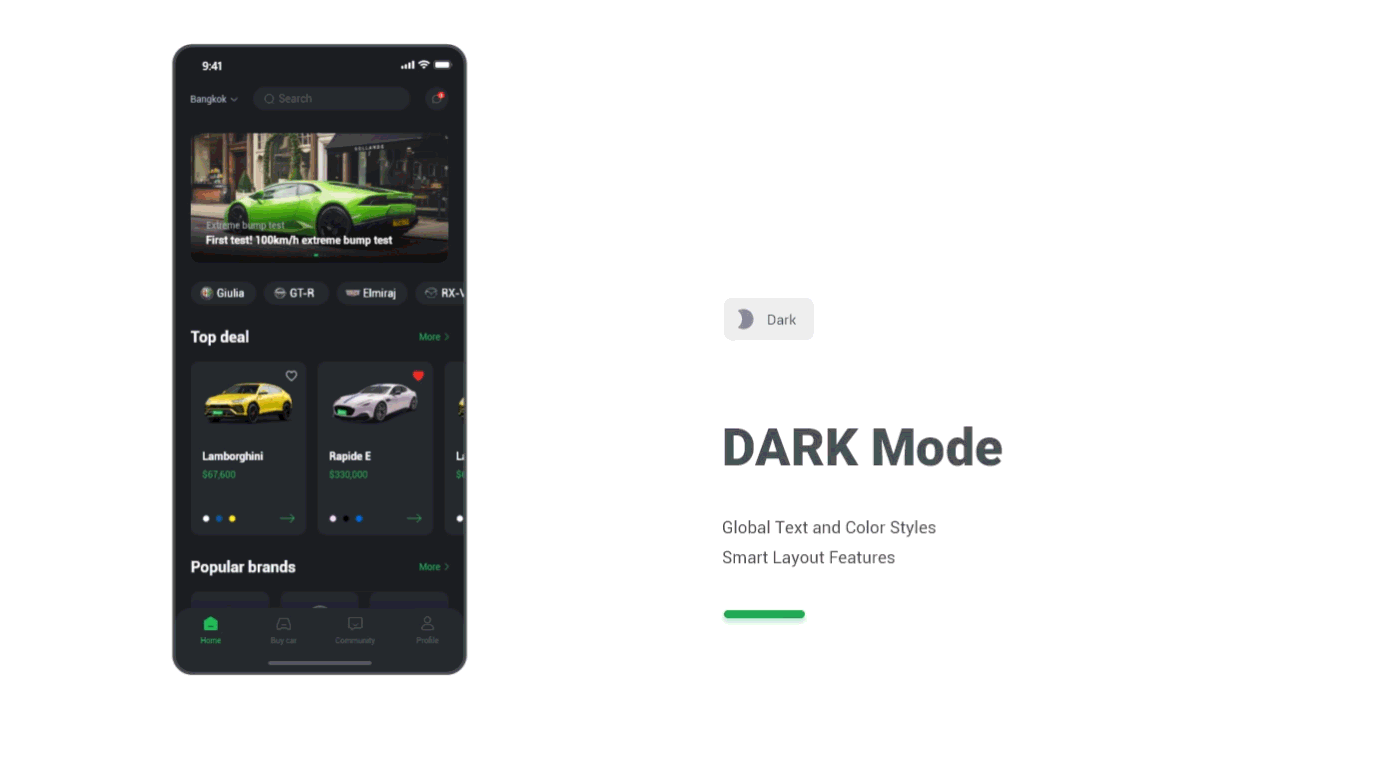Viewport: 1398px width, 772px height.
Task: Unlike the Rapide E red heart
Action: tap(418, 376)
